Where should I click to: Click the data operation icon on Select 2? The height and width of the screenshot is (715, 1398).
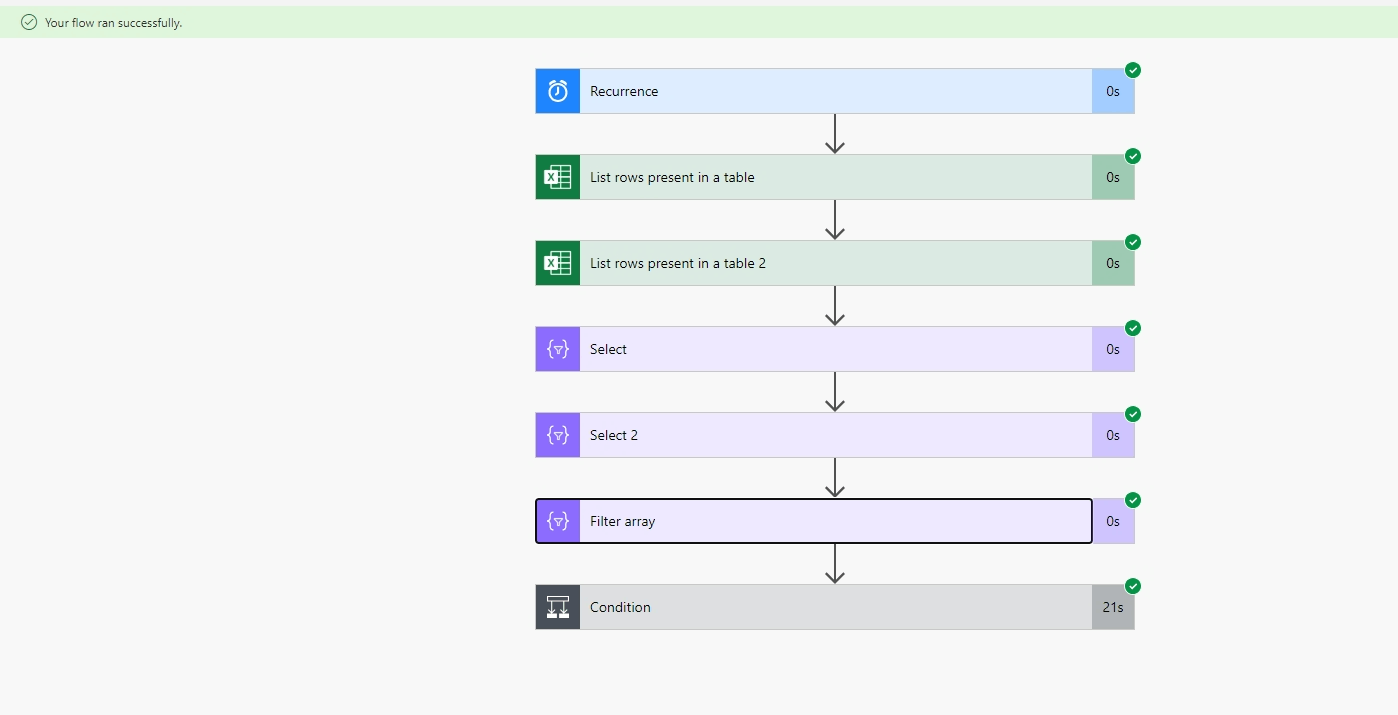(556, 434)
